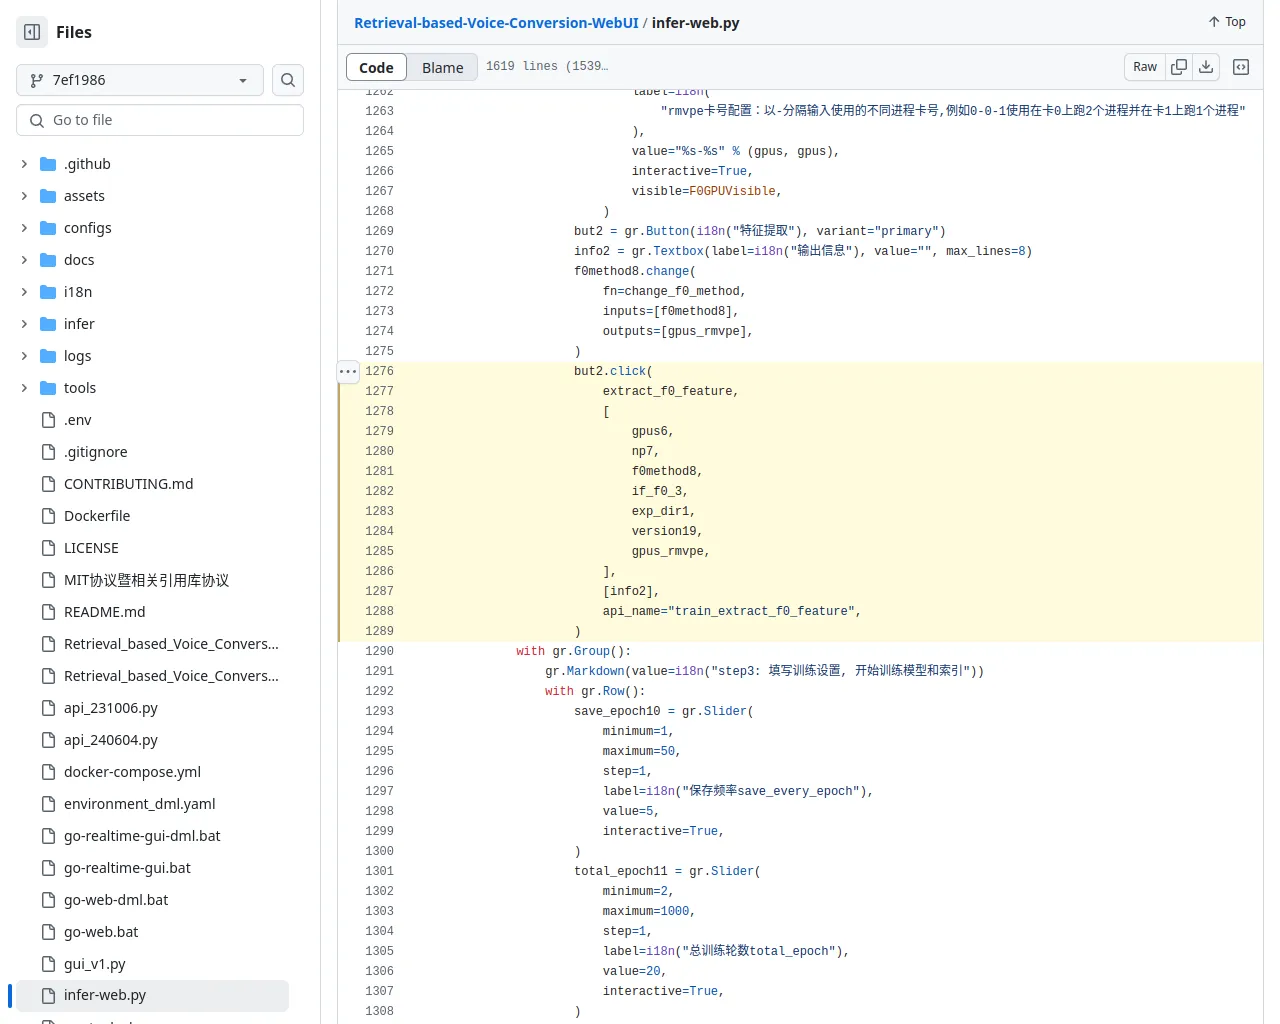
Task: Expand the docs folder chevron
Action: coord(24,260)
